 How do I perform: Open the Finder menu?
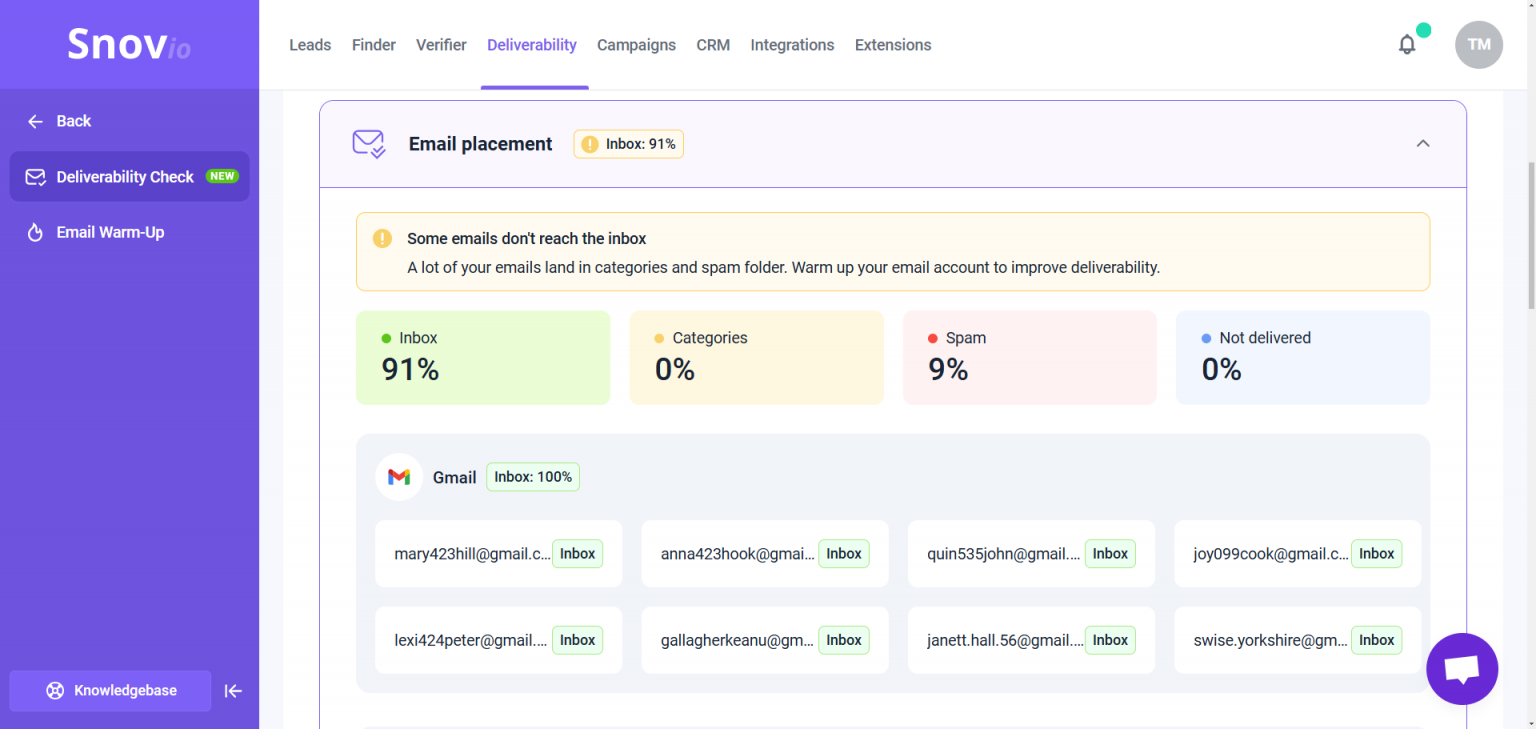(x=374, y=45)
